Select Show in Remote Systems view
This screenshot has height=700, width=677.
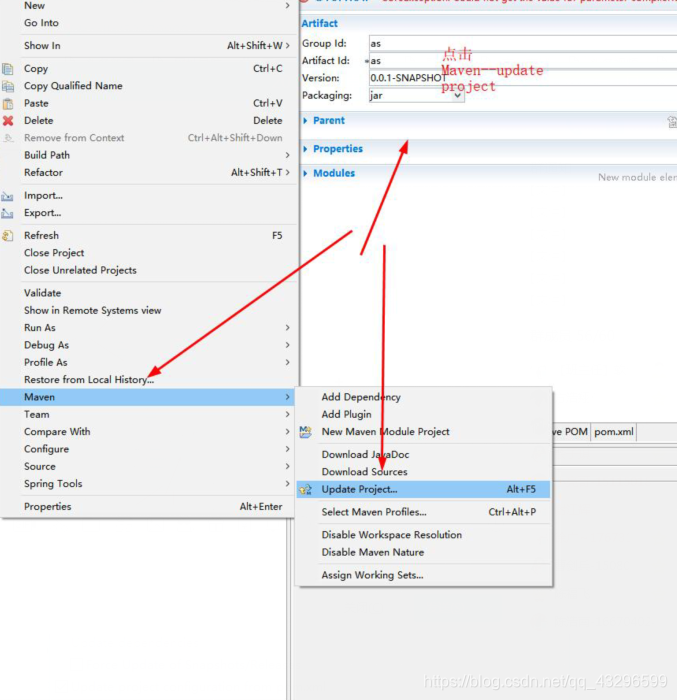pos(92,310)
